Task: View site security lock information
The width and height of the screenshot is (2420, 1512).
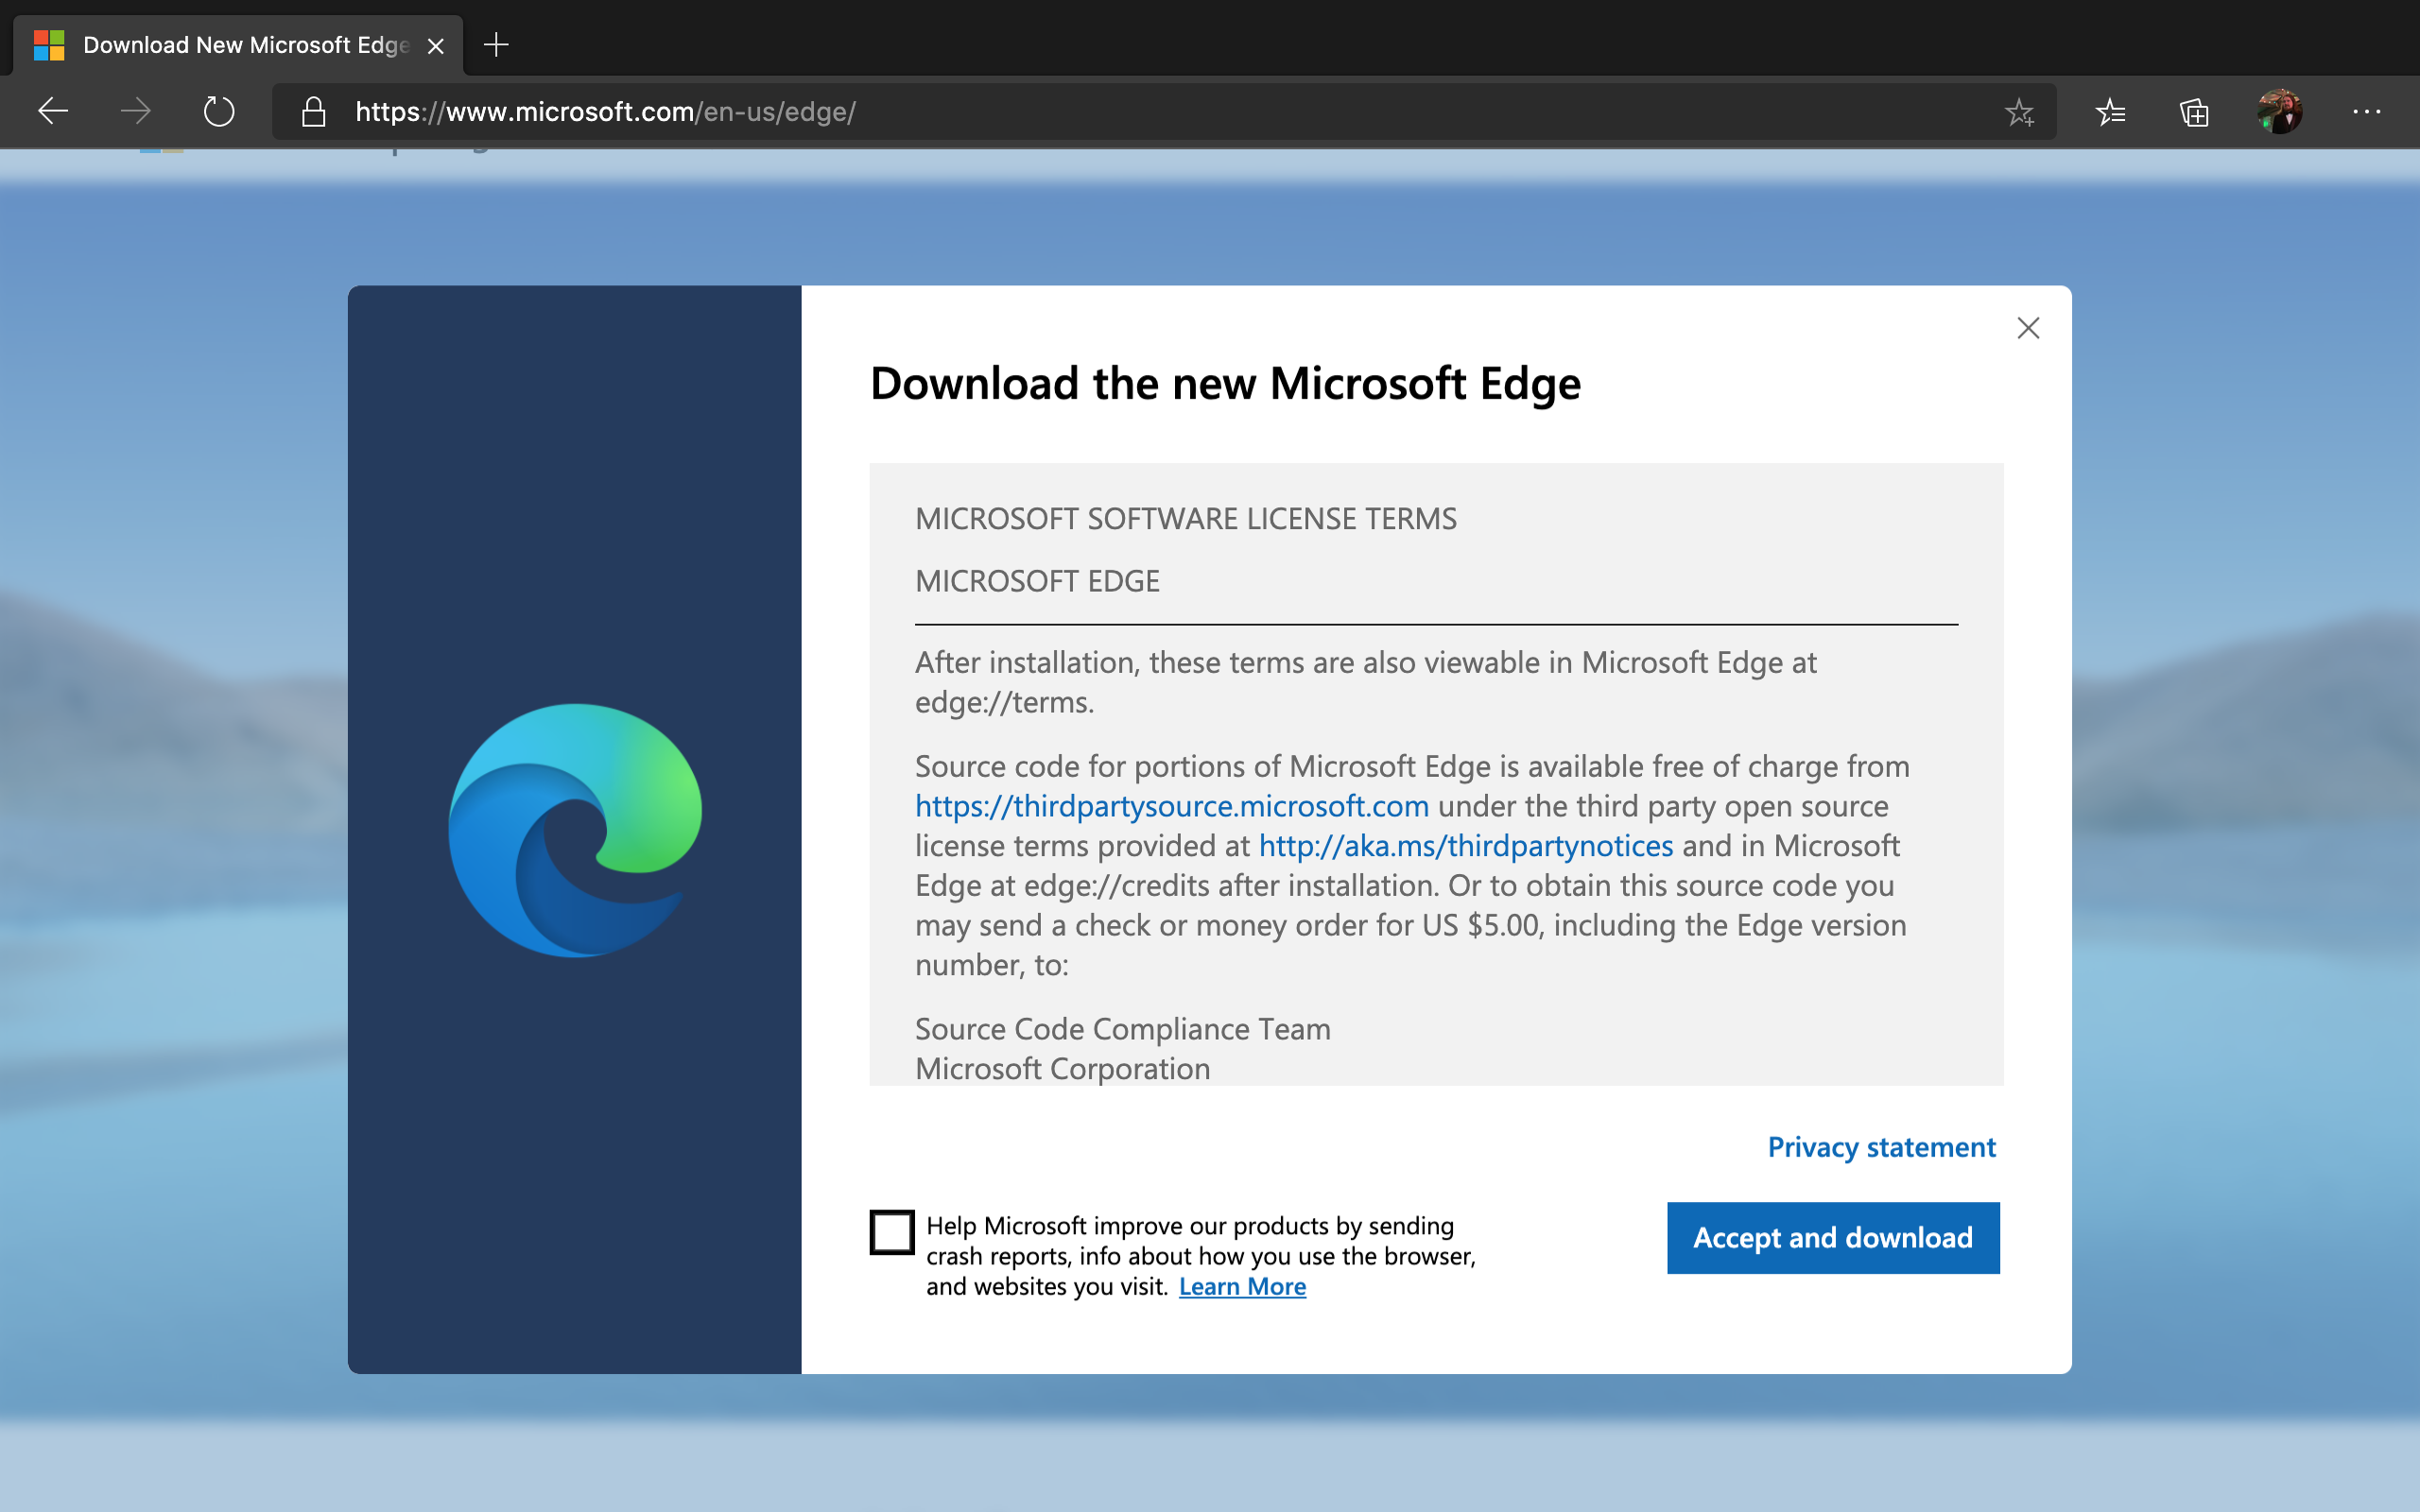Action: tap(314, 111)
